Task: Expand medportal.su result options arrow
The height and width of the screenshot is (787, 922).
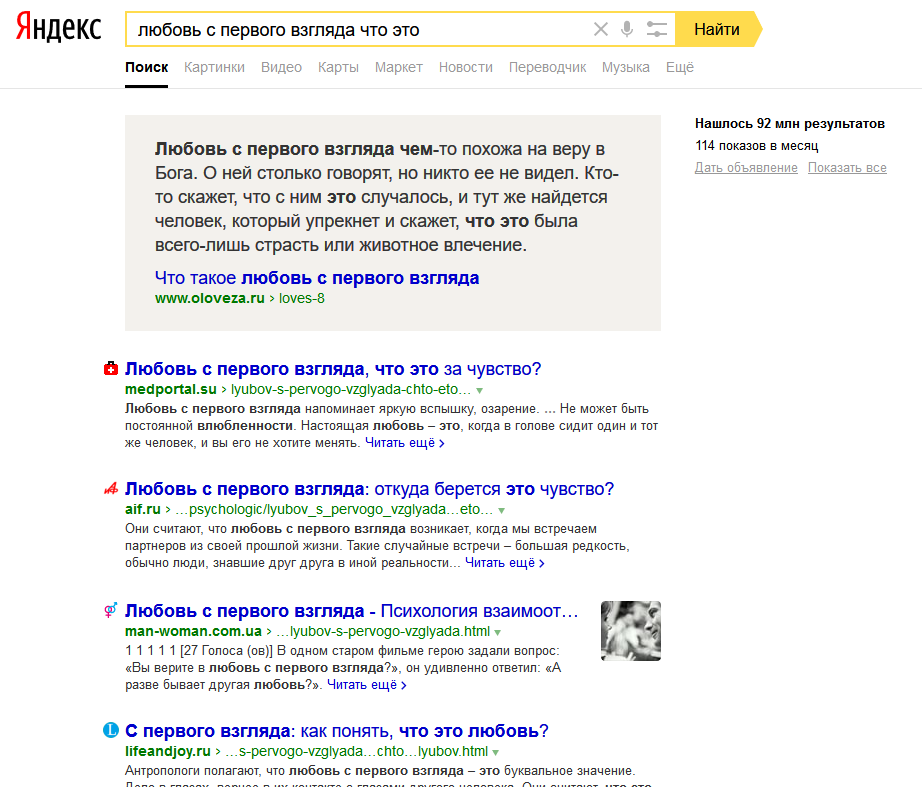Action: click(480, 390)
